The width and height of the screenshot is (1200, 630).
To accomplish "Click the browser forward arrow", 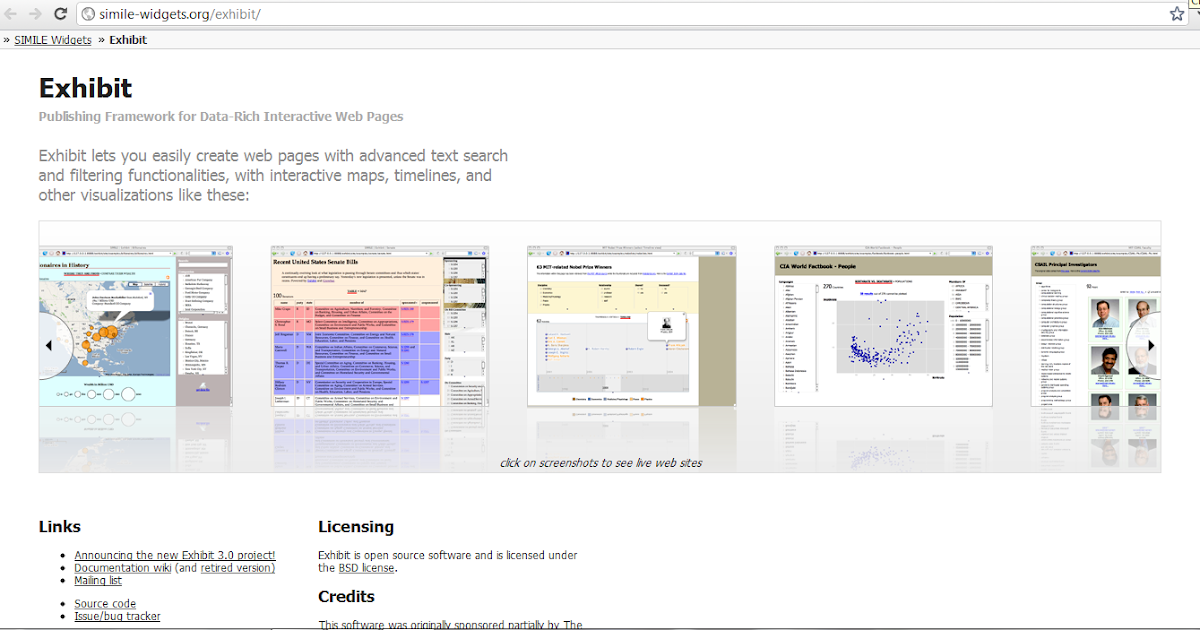I will [x=36, y=13].
